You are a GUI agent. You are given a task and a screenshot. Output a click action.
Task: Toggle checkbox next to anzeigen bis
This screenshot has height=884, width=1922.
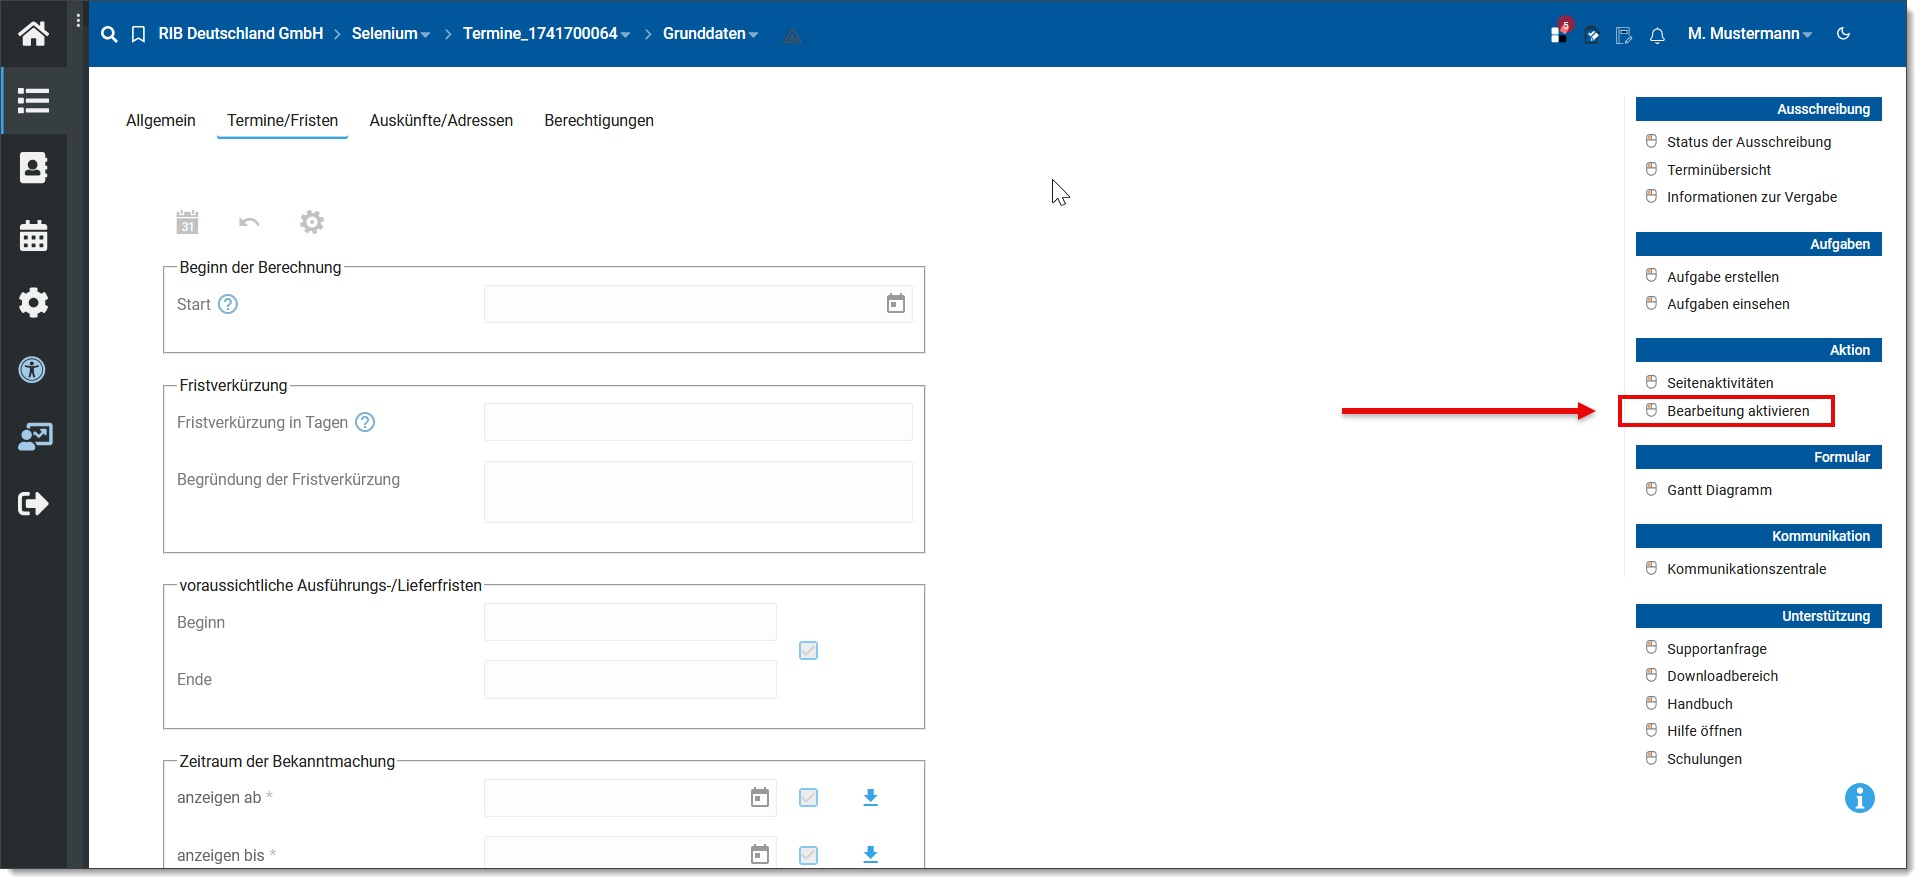[x=808, y=855]
